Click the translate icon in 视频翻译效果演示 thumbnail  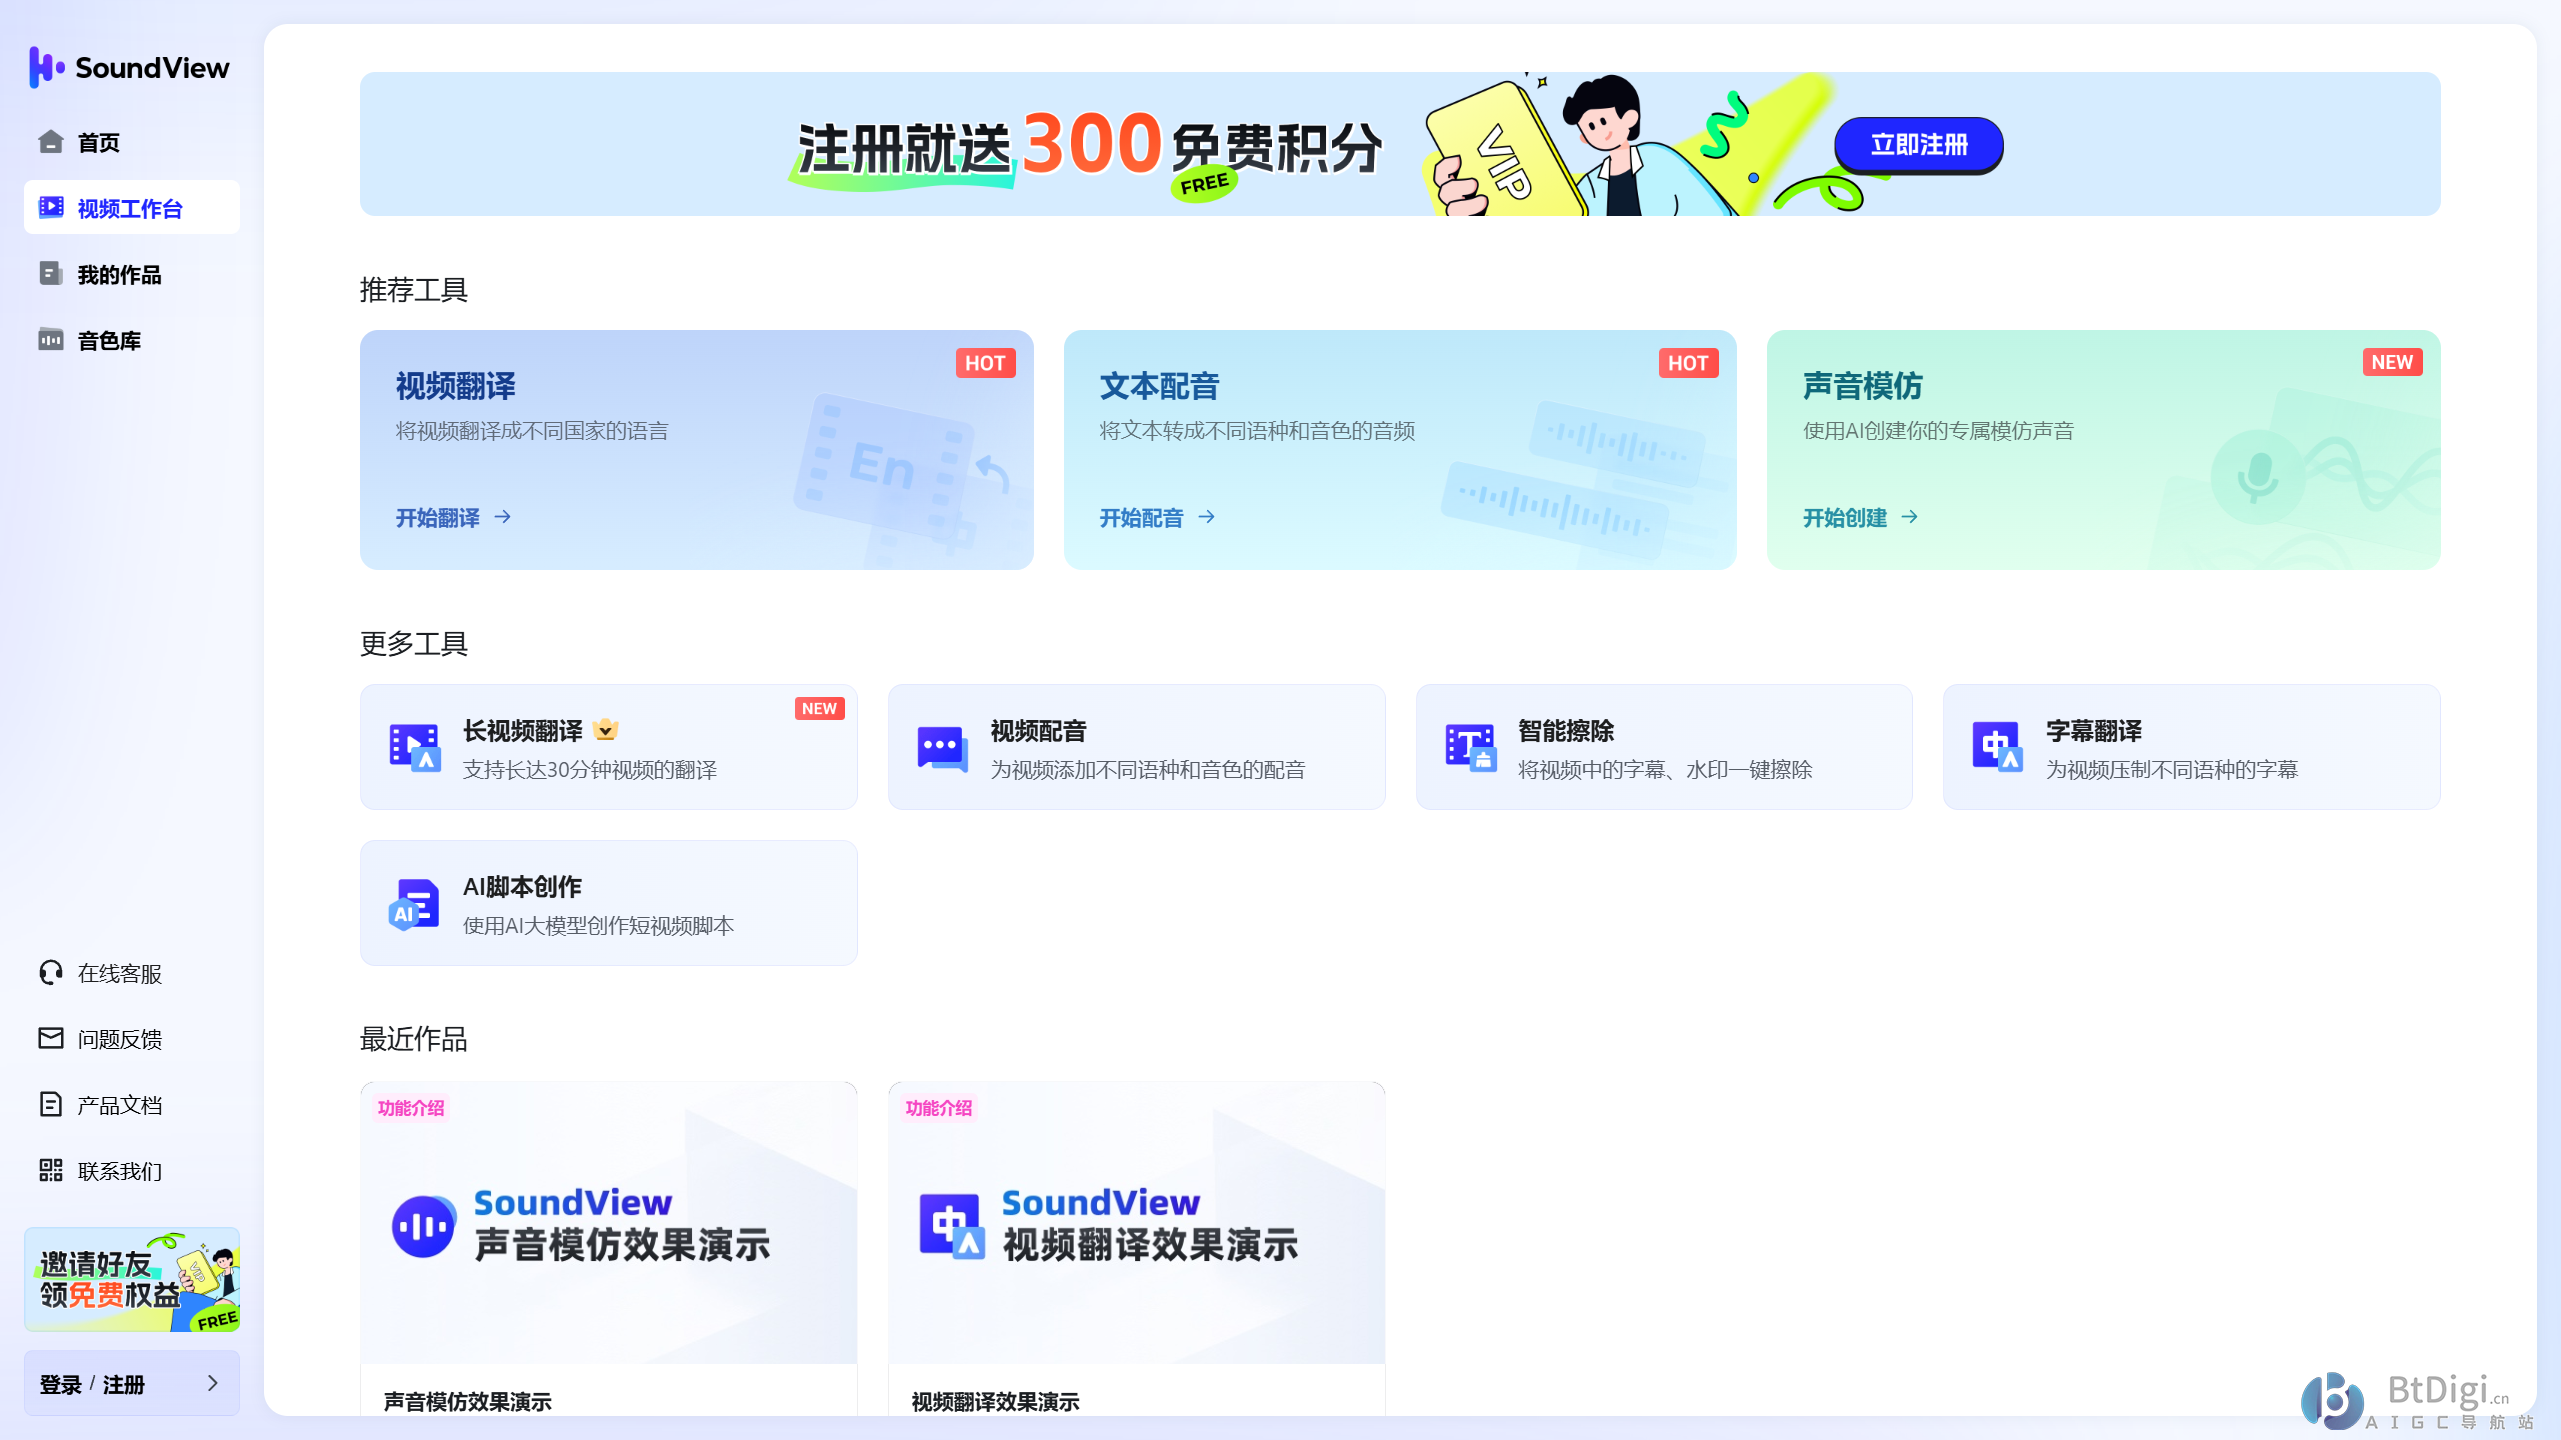(x=952, y=1226)
